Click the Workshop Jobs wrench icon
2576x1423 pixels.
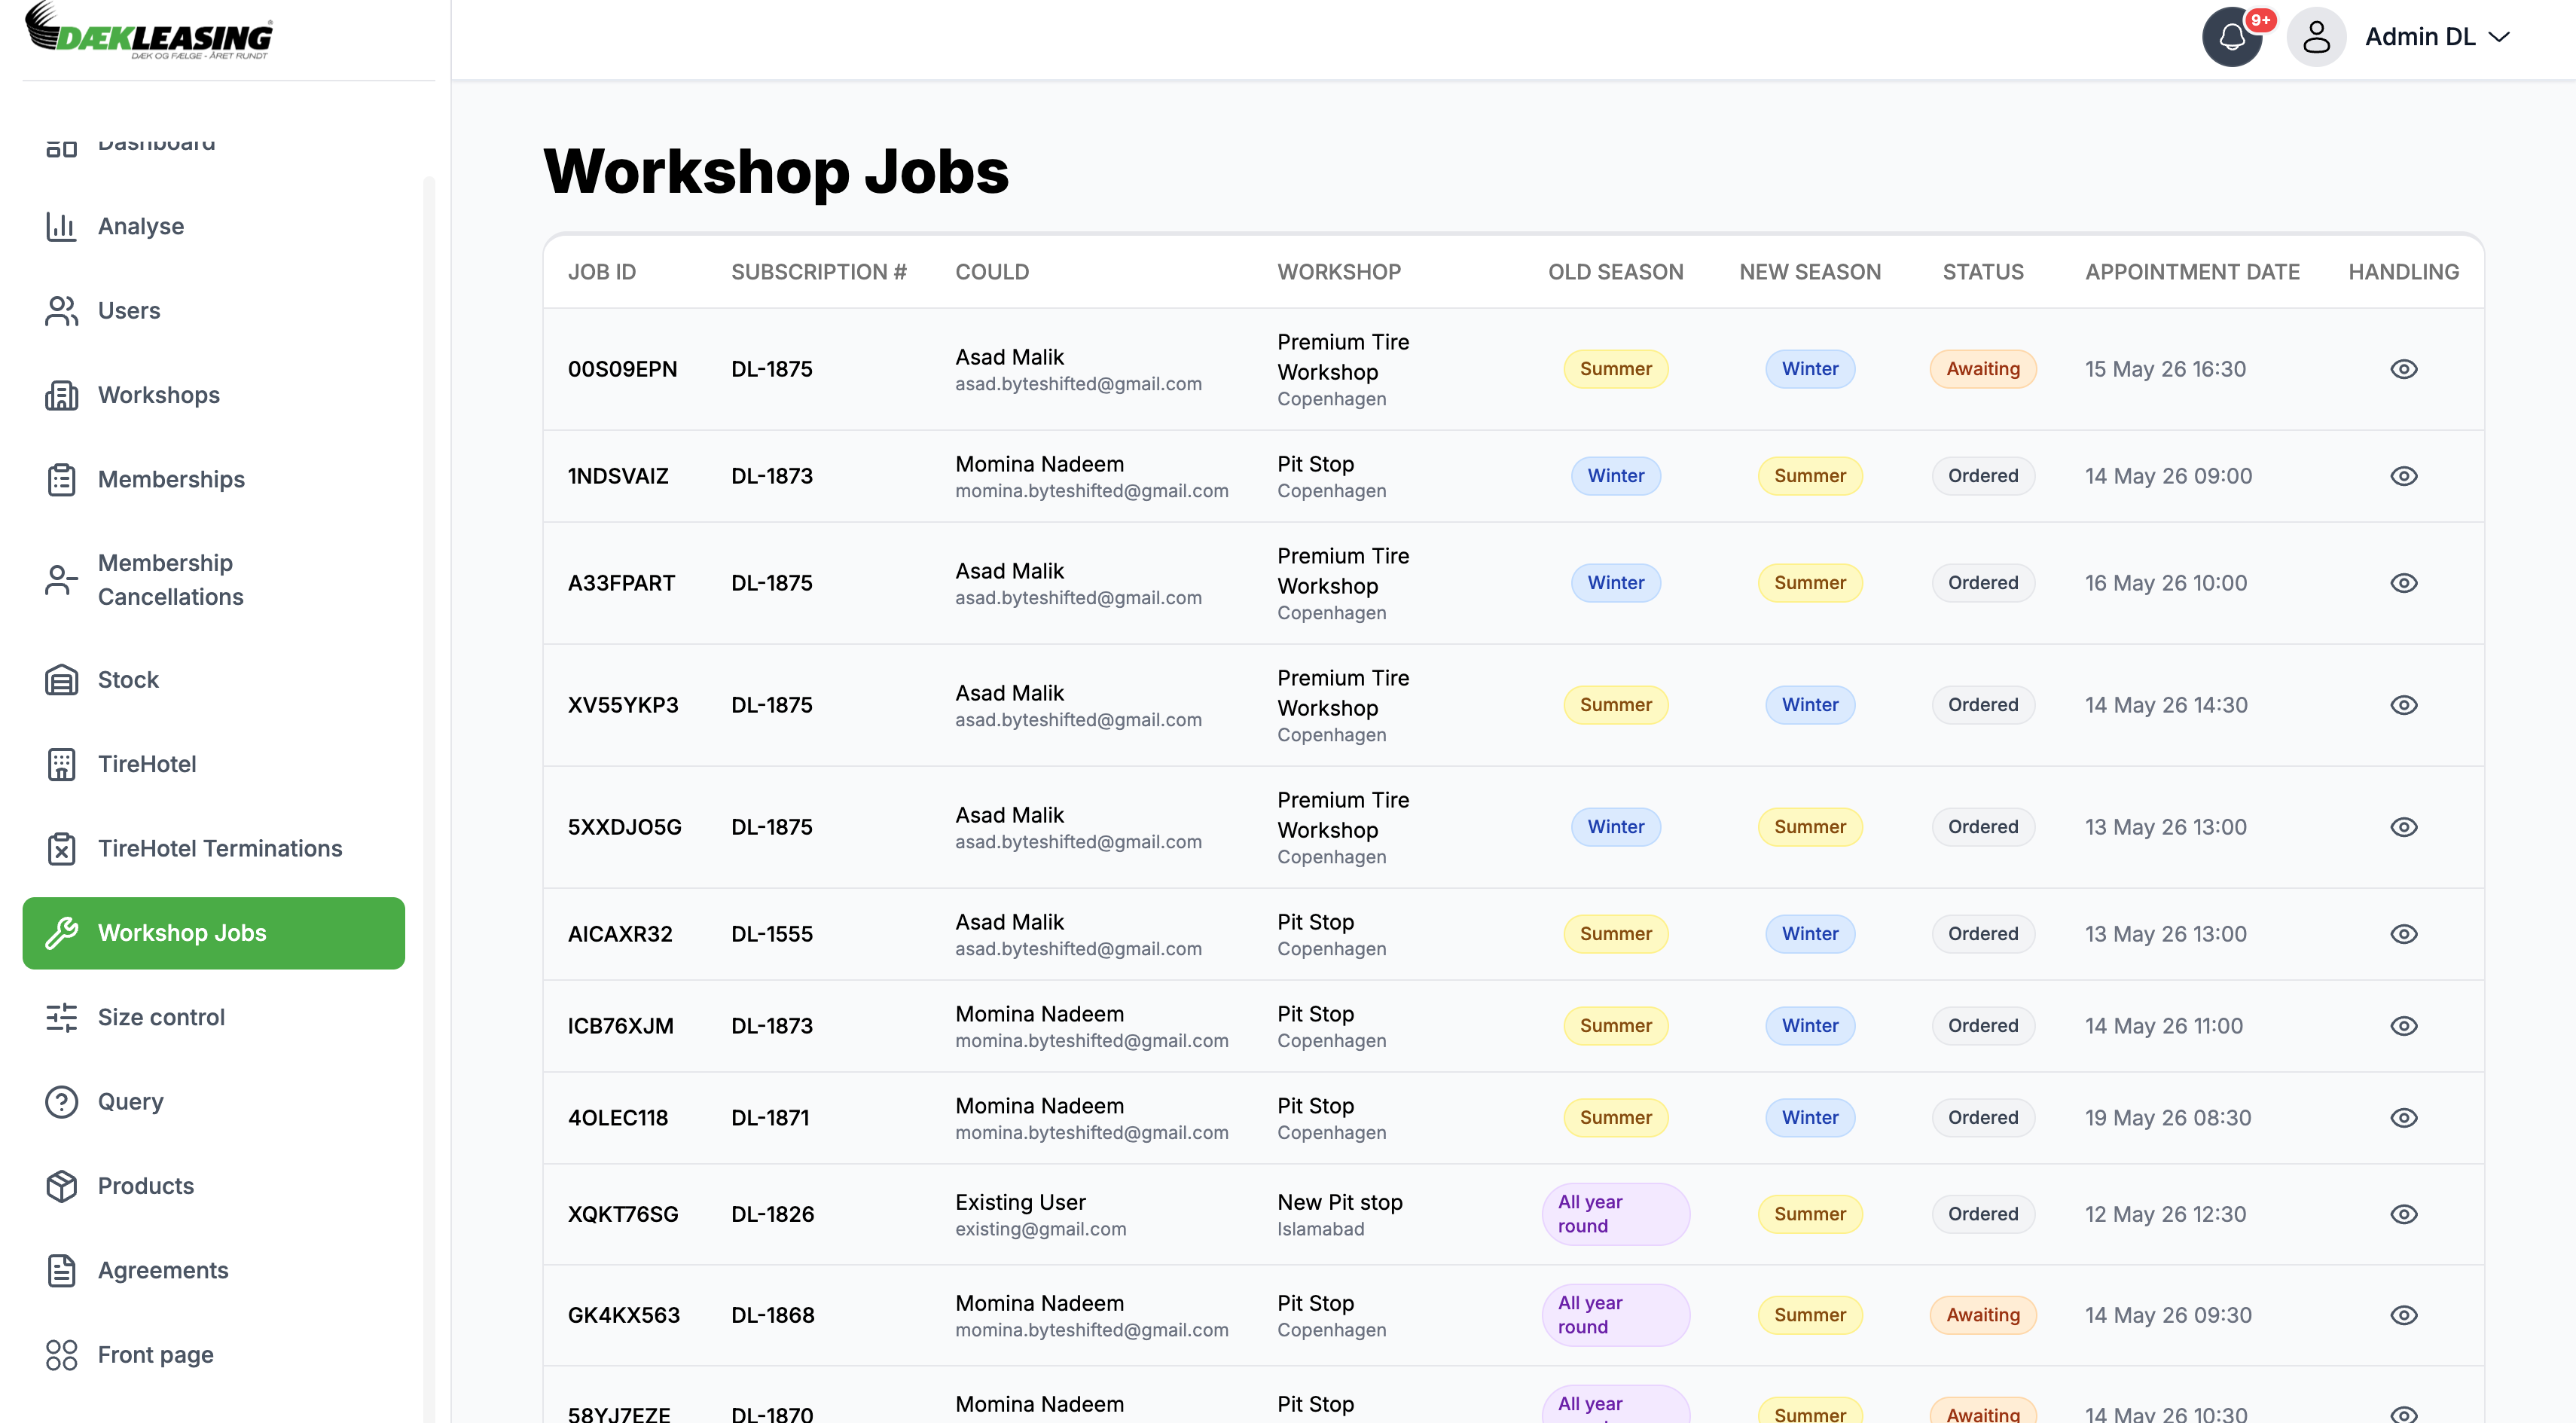(x=61, y=933)
